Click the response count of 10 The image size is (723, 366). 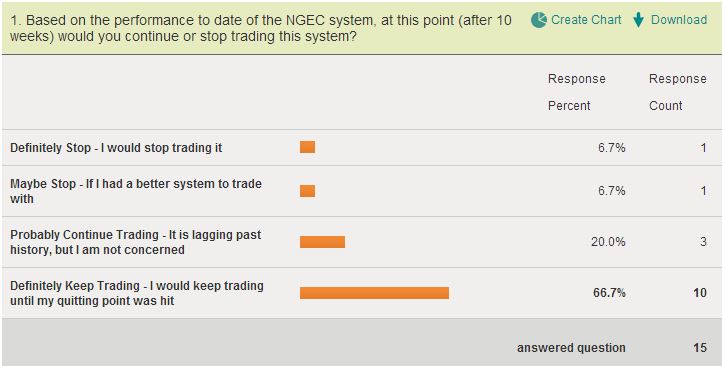click(x=700, y=293)
